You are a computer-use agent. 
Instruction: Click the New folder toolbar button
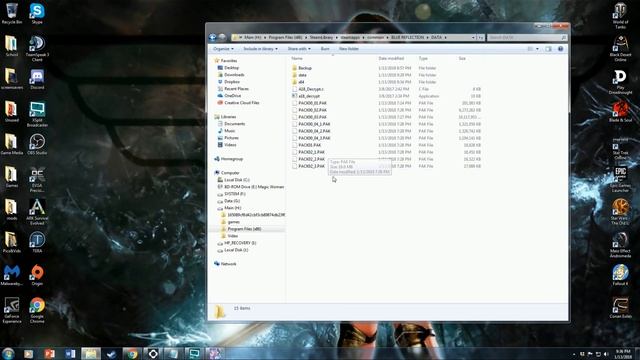349,49
